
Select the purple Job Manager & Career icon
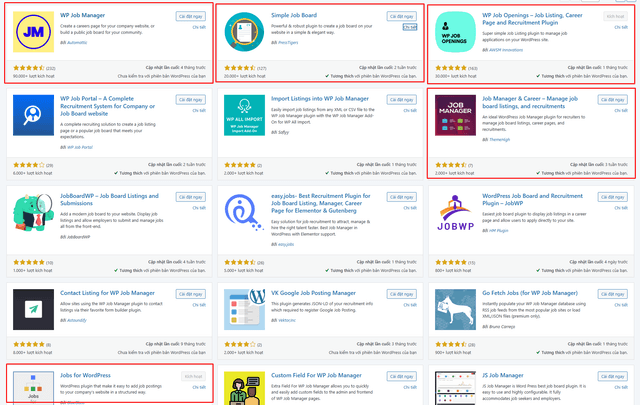455,115
